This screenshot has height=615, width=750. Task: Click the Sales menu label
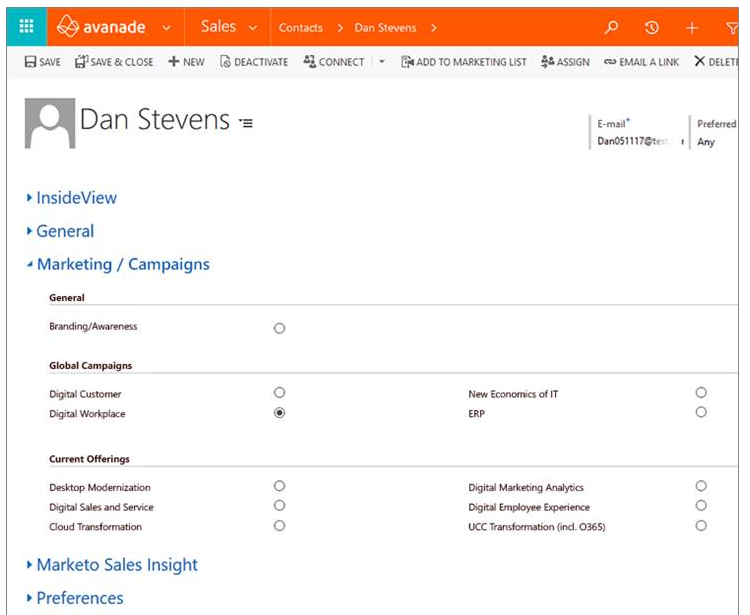(218, 26)
